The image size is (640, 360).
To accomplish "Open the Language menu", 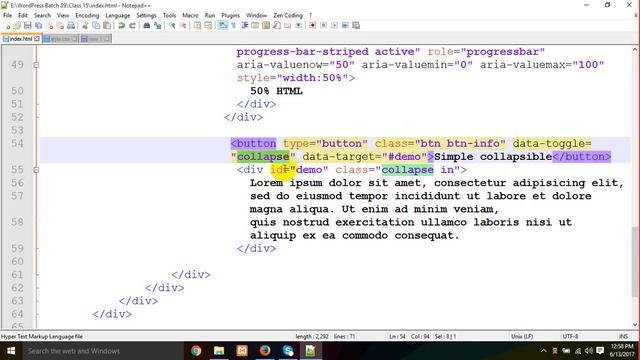I will point(118,15).
